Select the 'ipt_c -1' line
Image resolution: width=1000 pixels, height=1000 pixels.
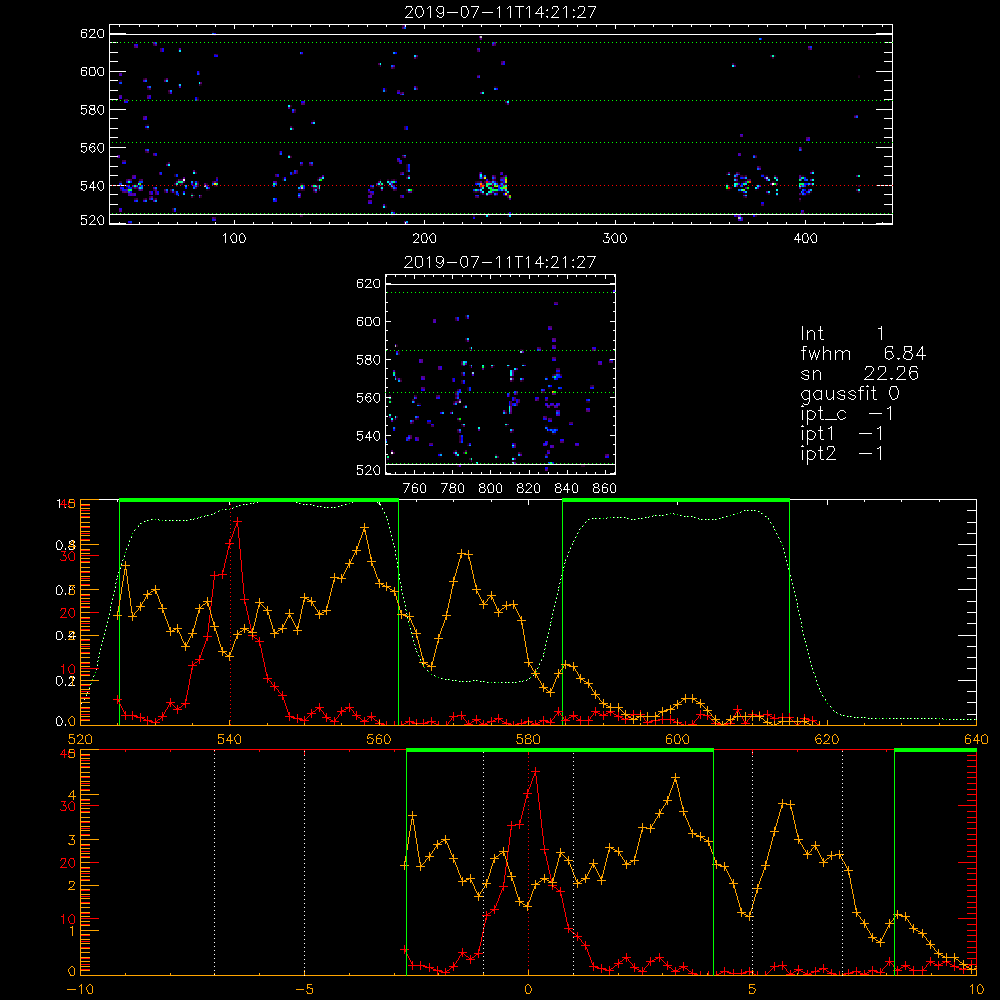[x=847, y=415]
